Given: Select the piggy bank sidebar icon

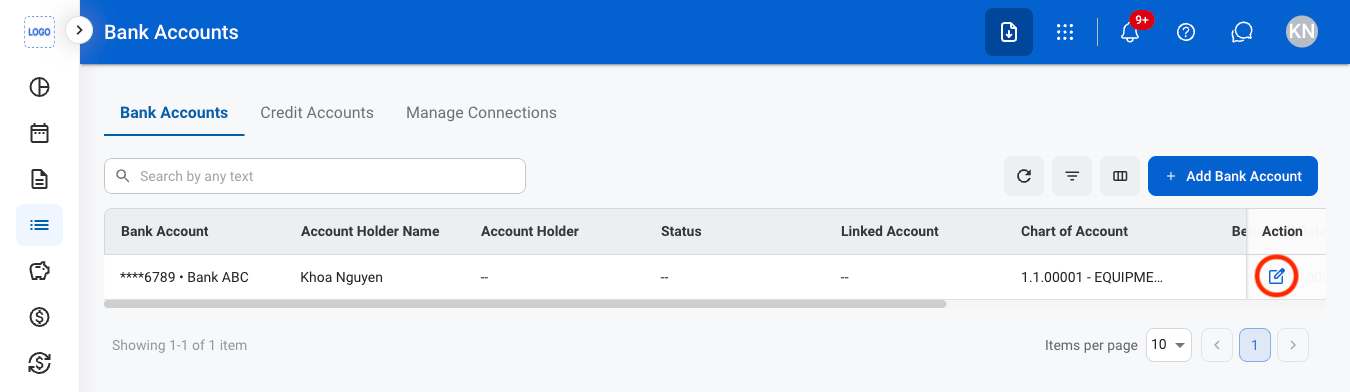Looking at the screenshot, I should [39, 271].
